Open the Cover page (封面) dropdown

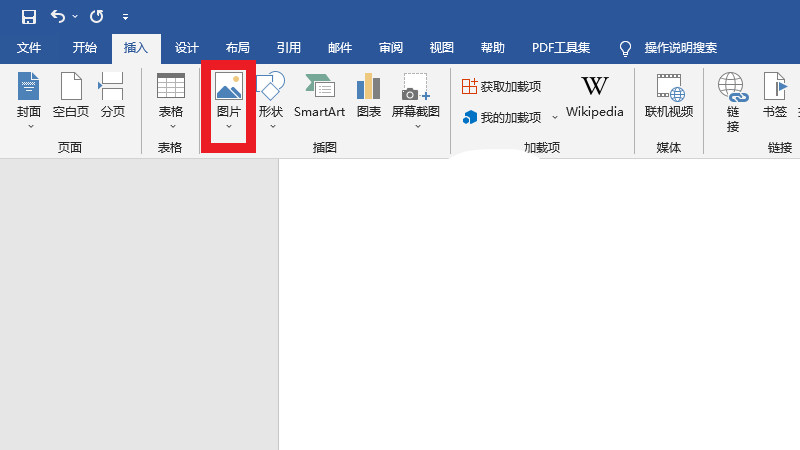(x=29, y=126)
